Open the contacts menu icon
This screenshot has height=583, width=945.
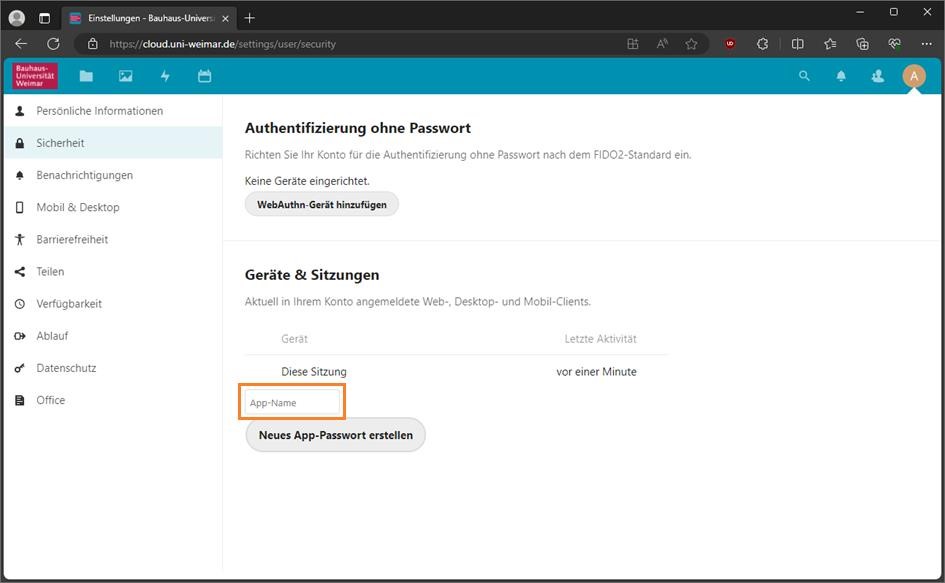tap(877, 76)
